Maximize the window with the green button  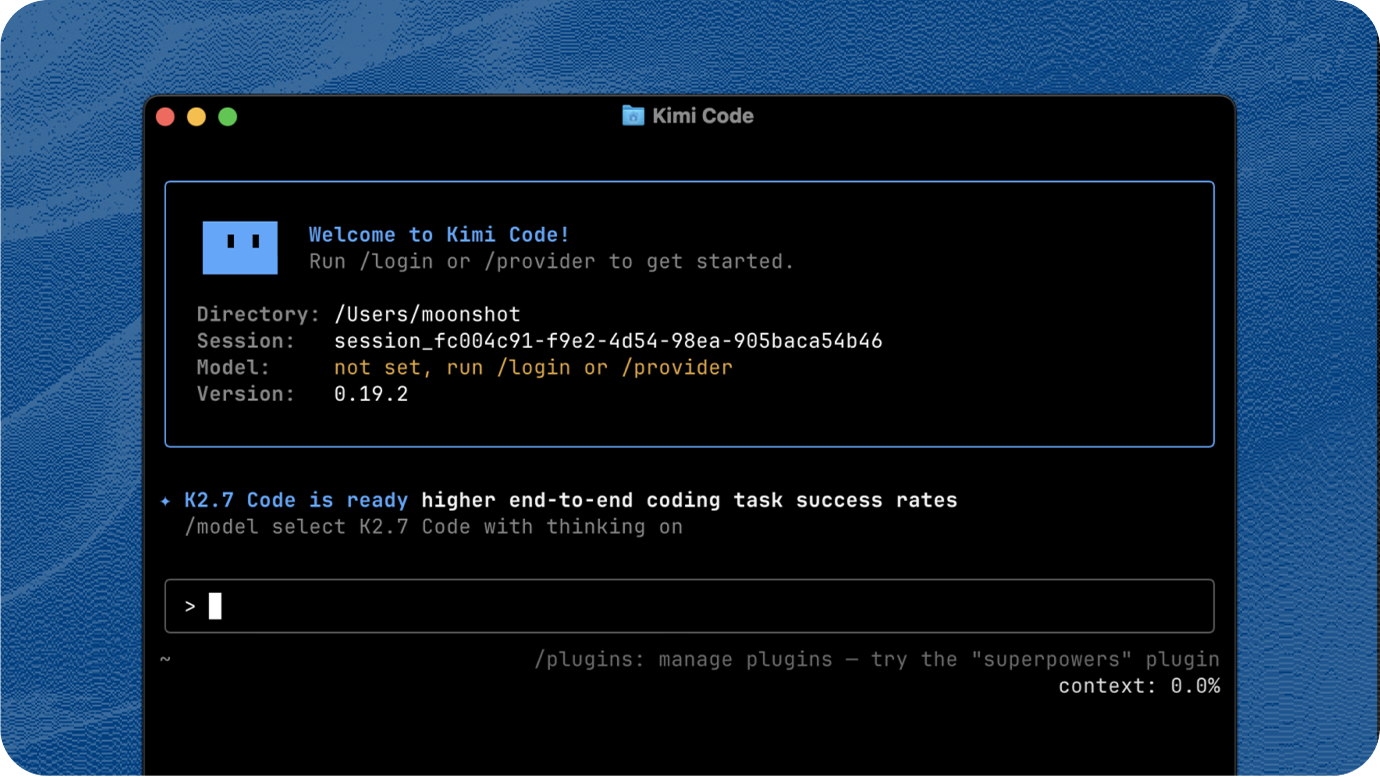coord(228,117)
